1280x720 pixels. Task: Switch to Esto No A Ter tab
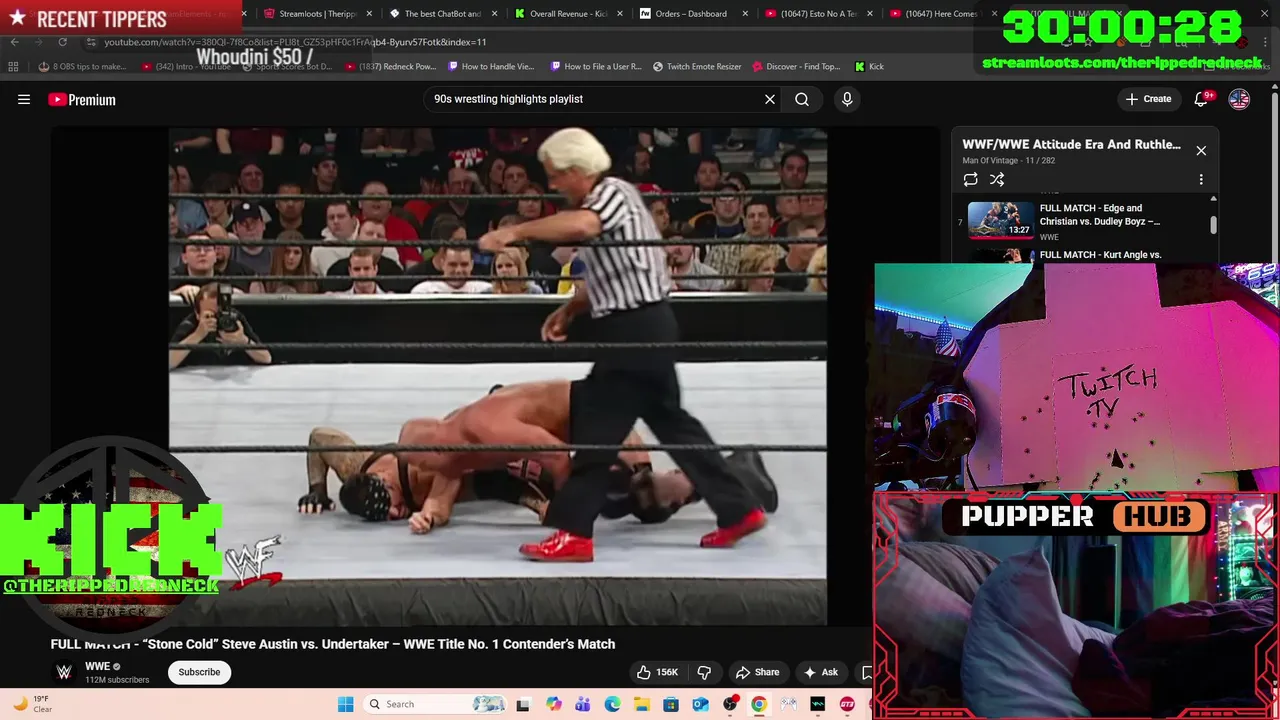pyautogui.click(x=818, y=14)
